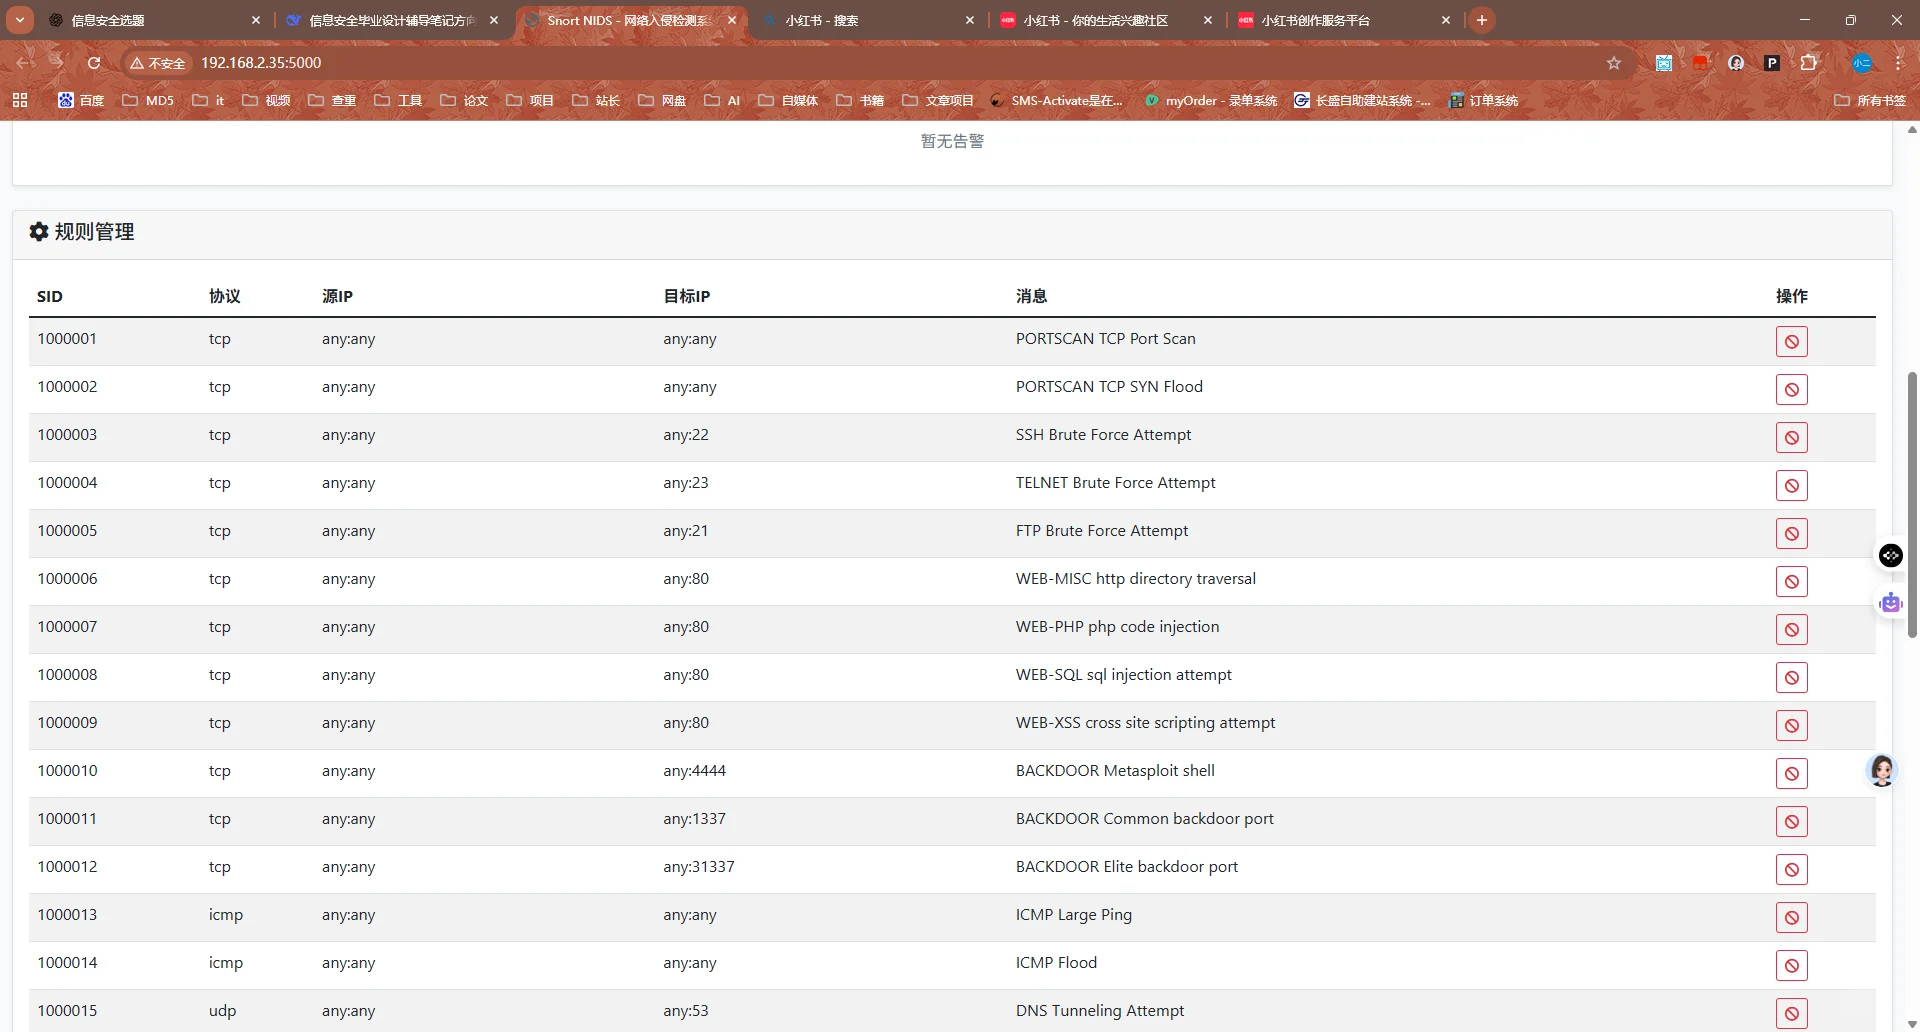
Task: Select SID cell 1000010
Action: (x=67, y=770)
